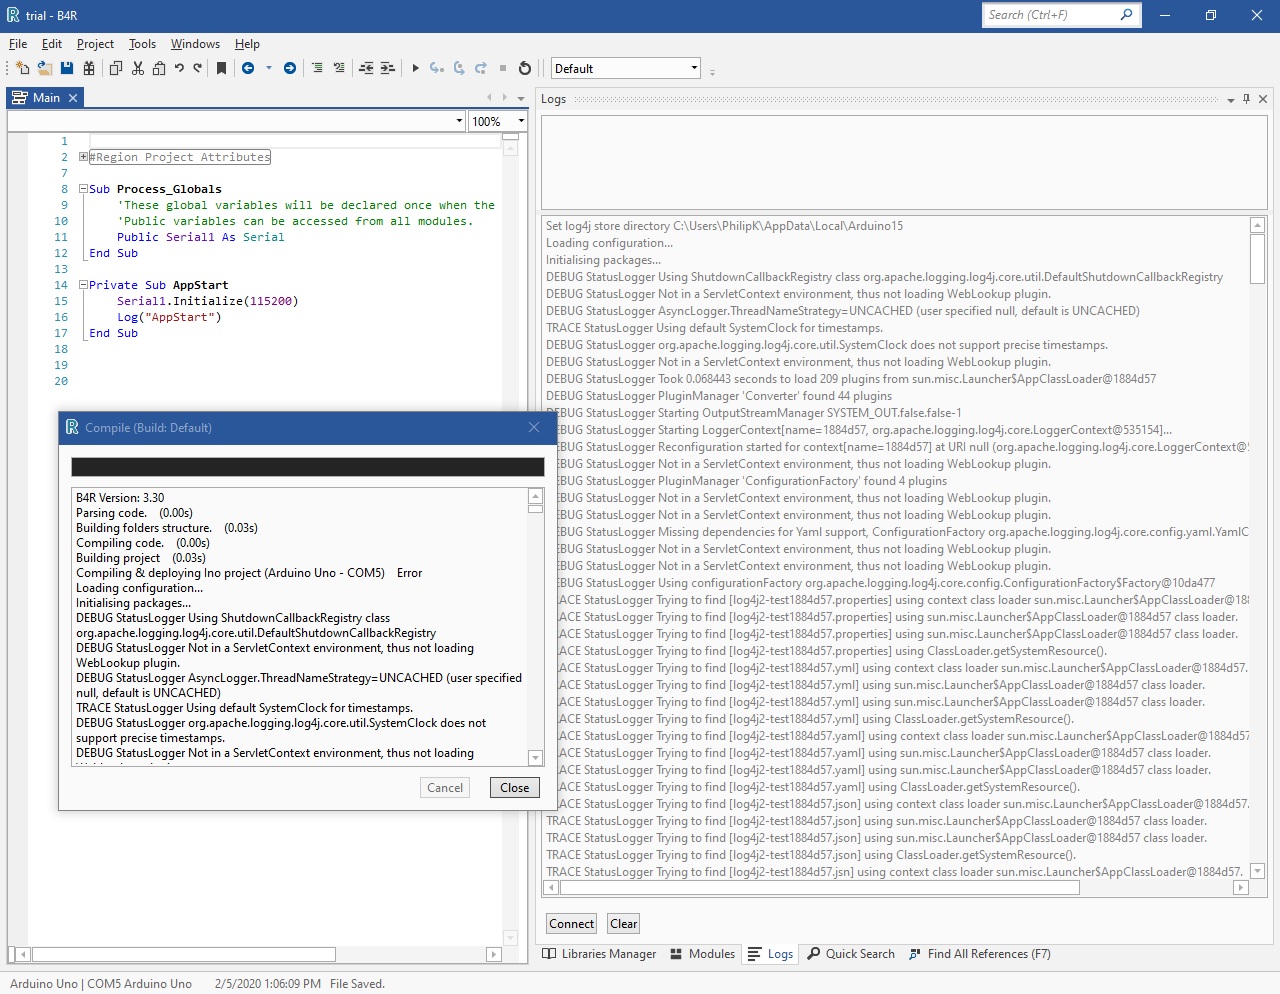The height and width of the screenshot is (994, 1280).
Task: Click Close in the Compile dialog
Action: [x=514, y=788]
